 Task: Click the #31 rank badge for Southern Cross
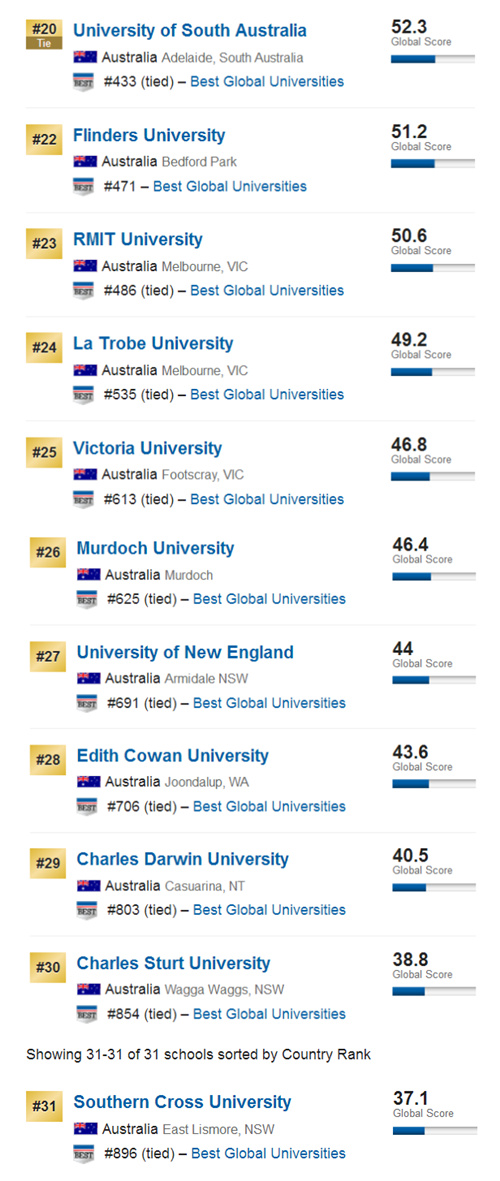coord(44,1106)
